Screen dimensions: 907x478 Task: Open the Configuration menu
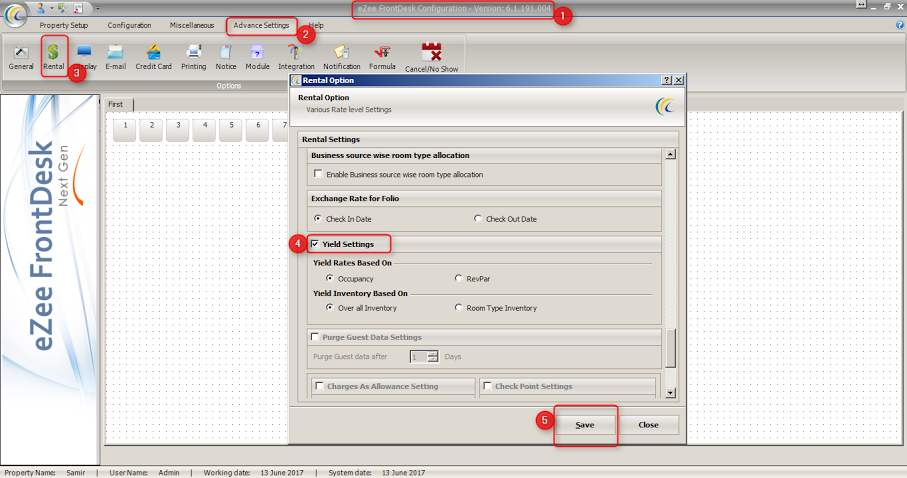point(130,25)
